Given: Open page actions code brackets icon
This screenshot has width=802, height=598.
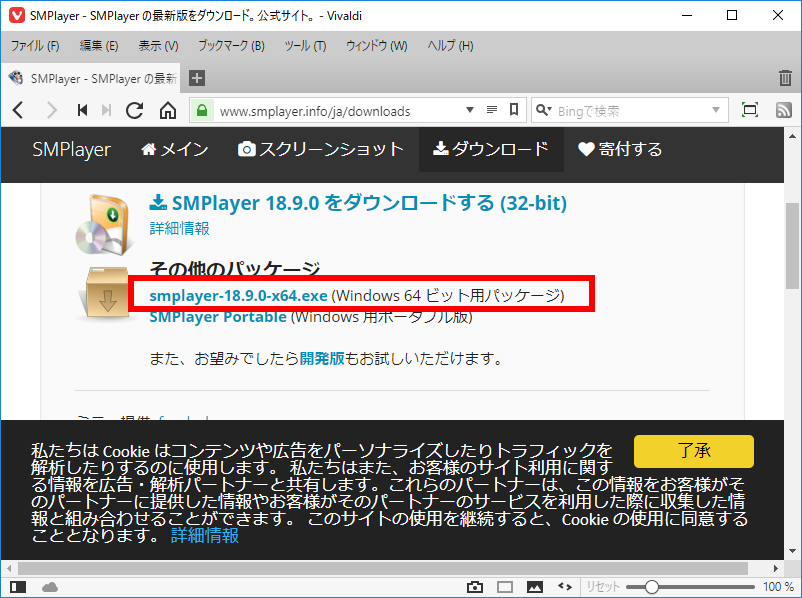Looking at the screenshot, I should click(565, 587).
